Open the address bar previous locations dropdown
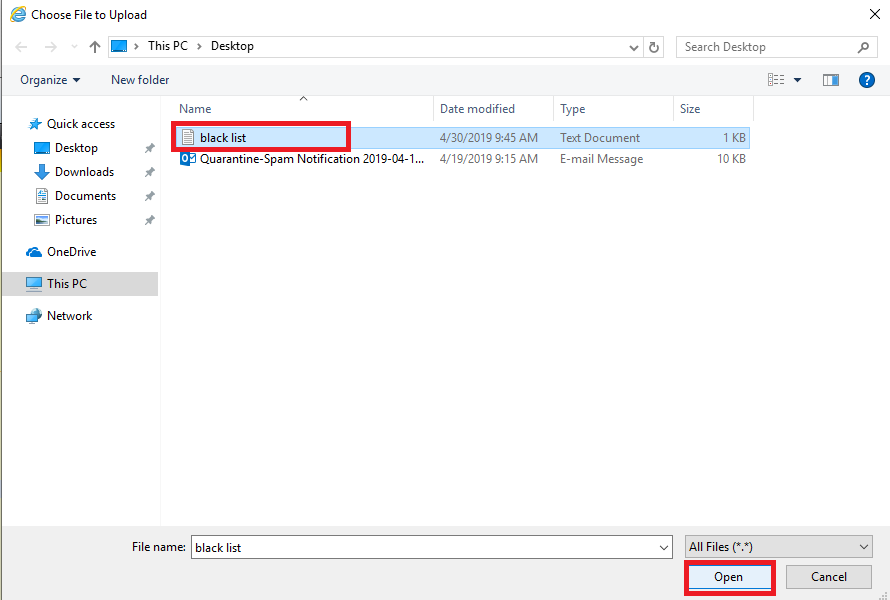Viewport: 890px width, 600px height. (634, 47)
